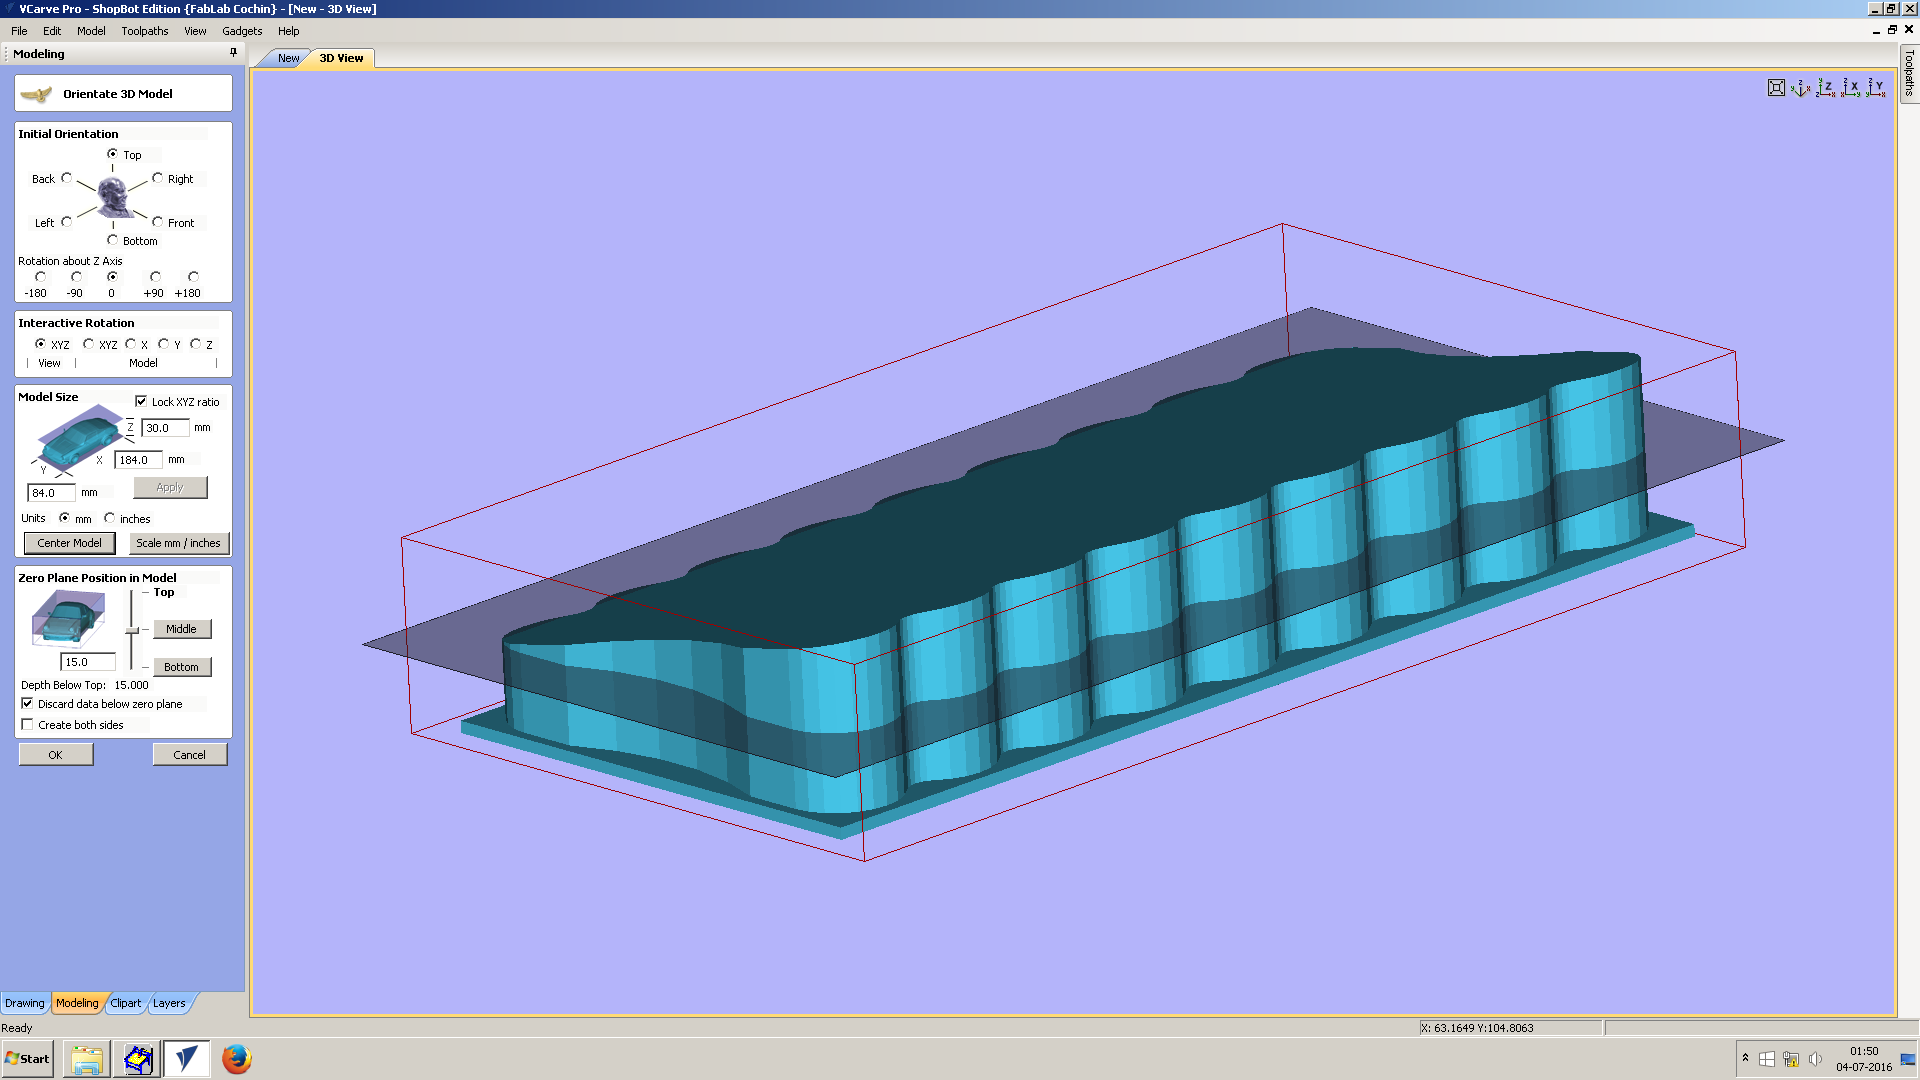The width and height of the screenshot is (1920, 1080).
Task: Click Center Model button
Action: coord(69,543)
